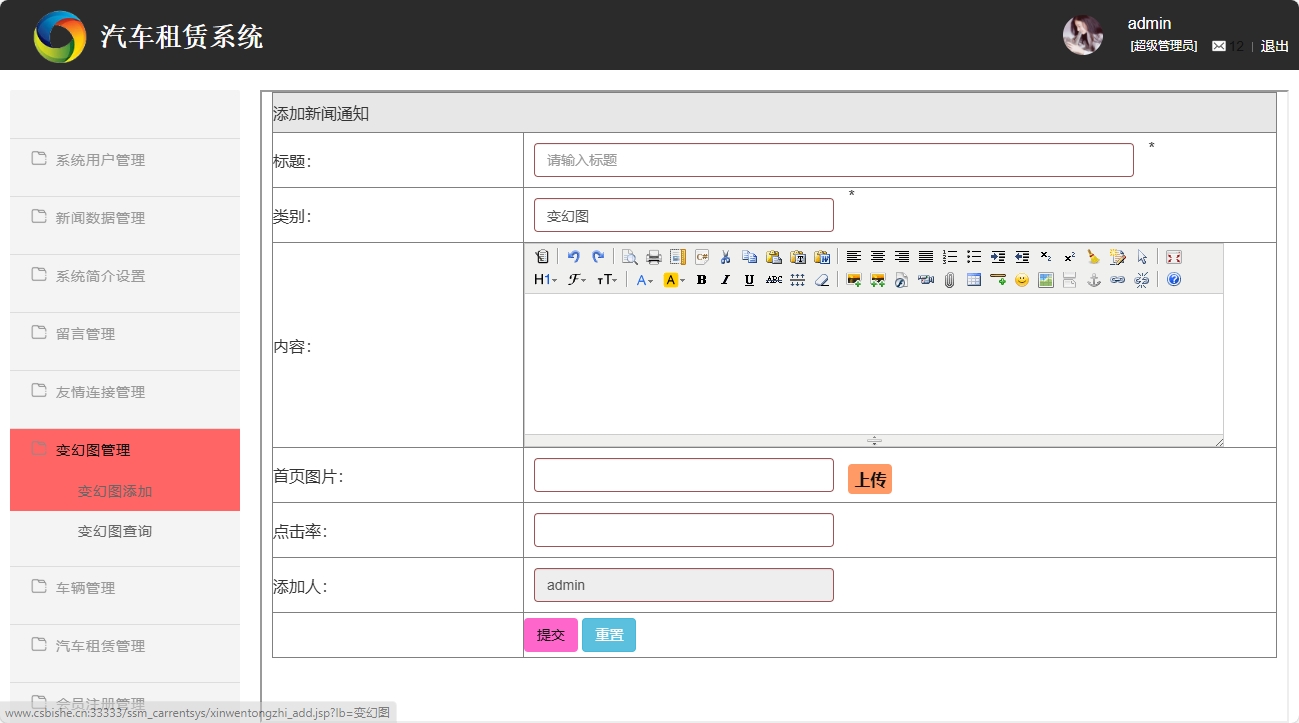Image resolution: width=1299 pixels, height=723 pixels.
Task: Toggle bold formatting in the editor
Action: 701,280
